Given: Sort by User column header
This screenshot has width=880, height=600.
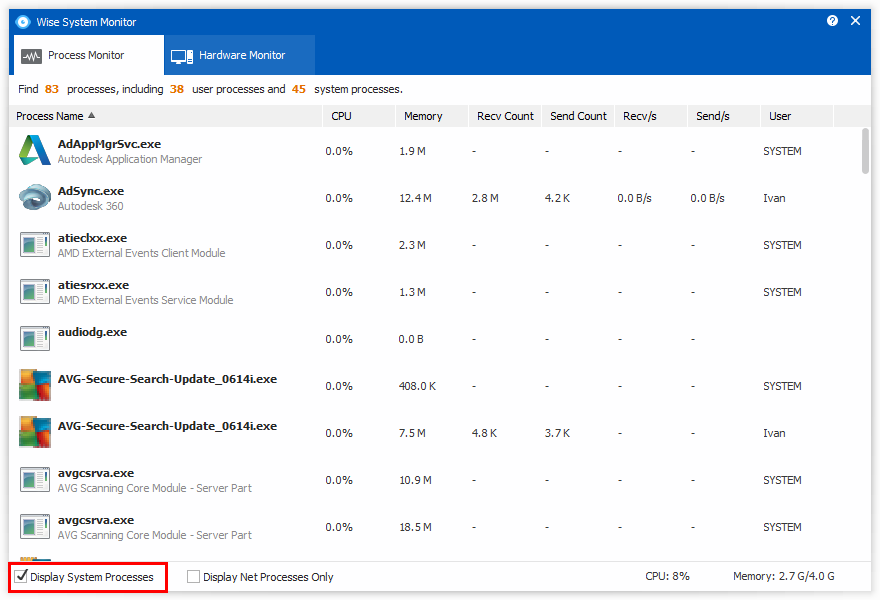Looking at the screenshot, I should (x=797, y=116).
